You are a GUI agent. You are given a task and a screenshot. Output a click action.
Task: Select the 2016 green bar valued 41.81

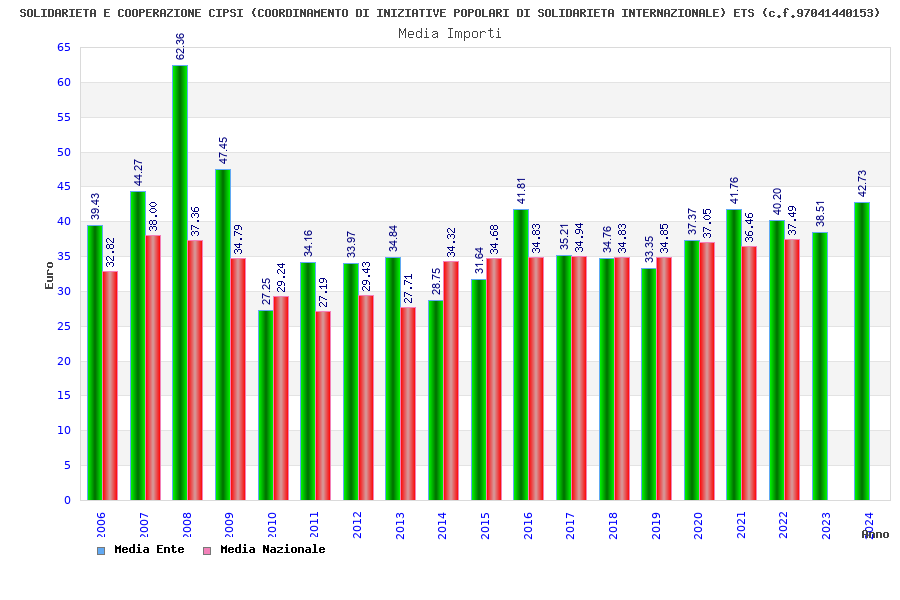521,354
